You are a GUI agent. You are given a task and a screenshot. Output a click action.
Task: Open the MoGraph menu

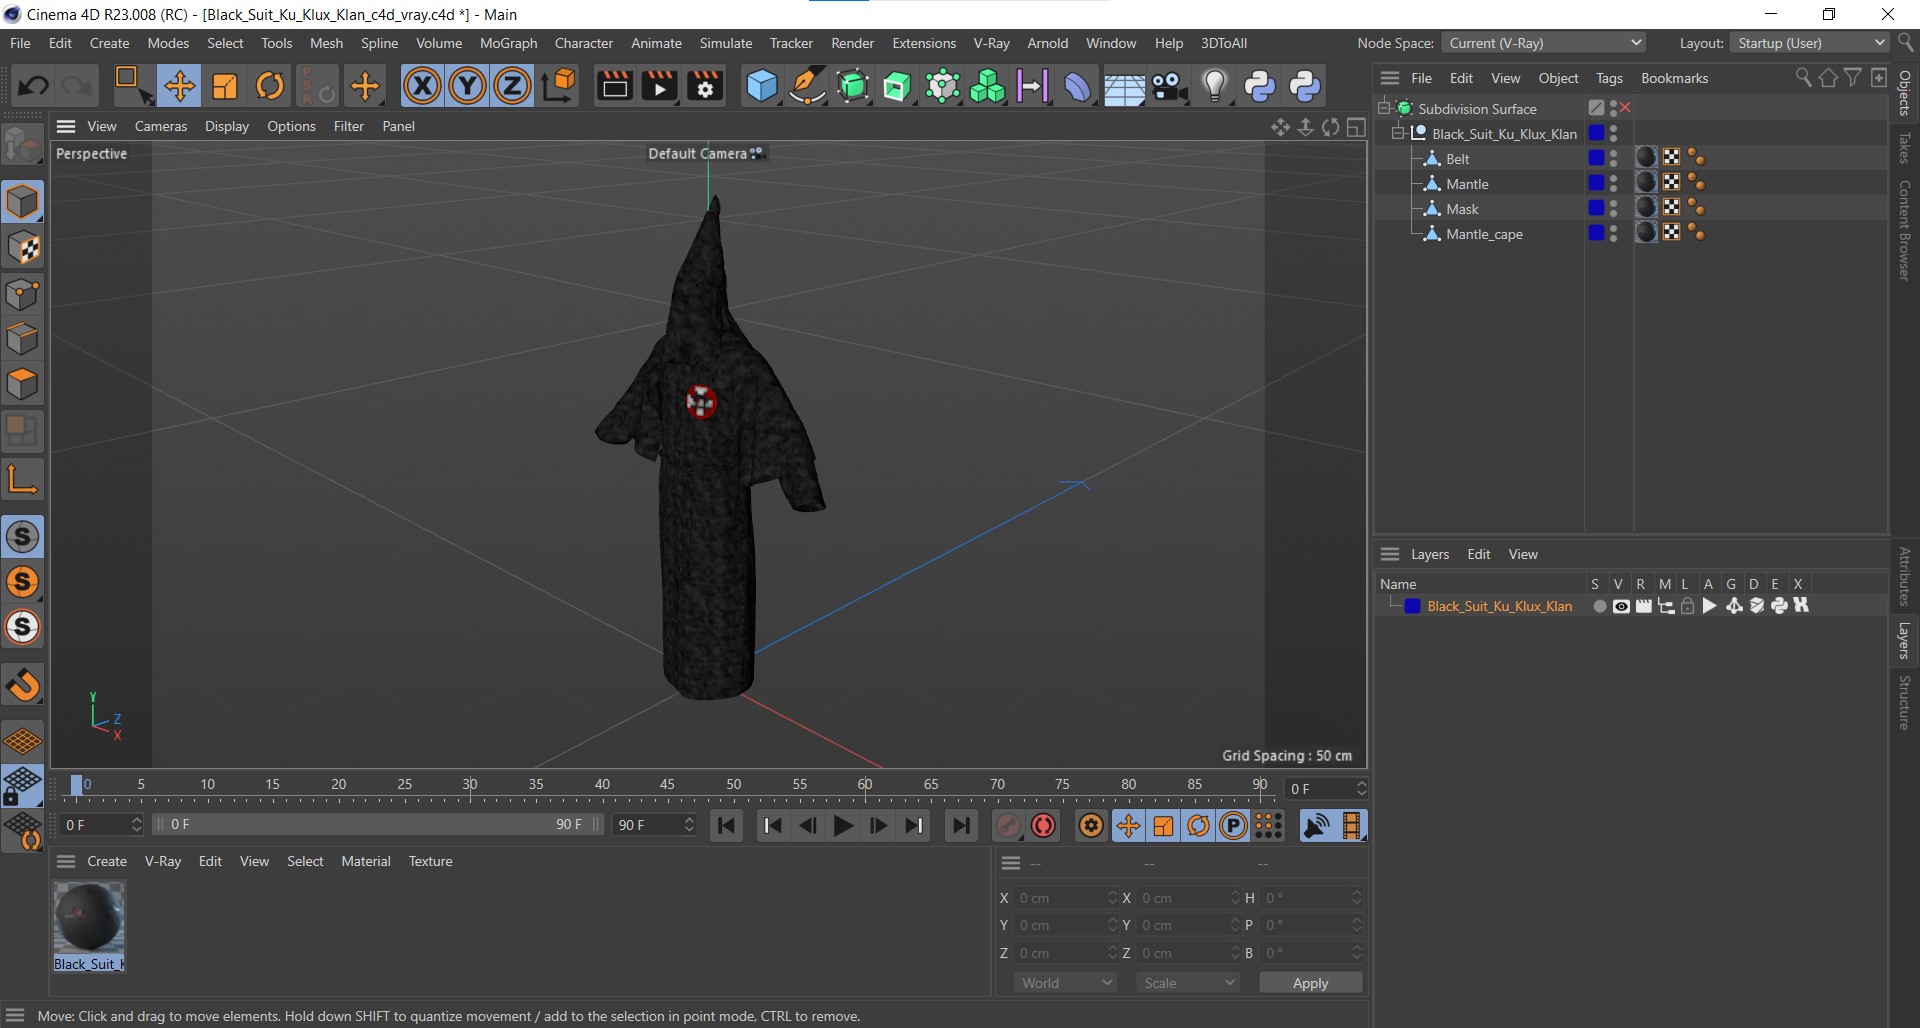508,43
